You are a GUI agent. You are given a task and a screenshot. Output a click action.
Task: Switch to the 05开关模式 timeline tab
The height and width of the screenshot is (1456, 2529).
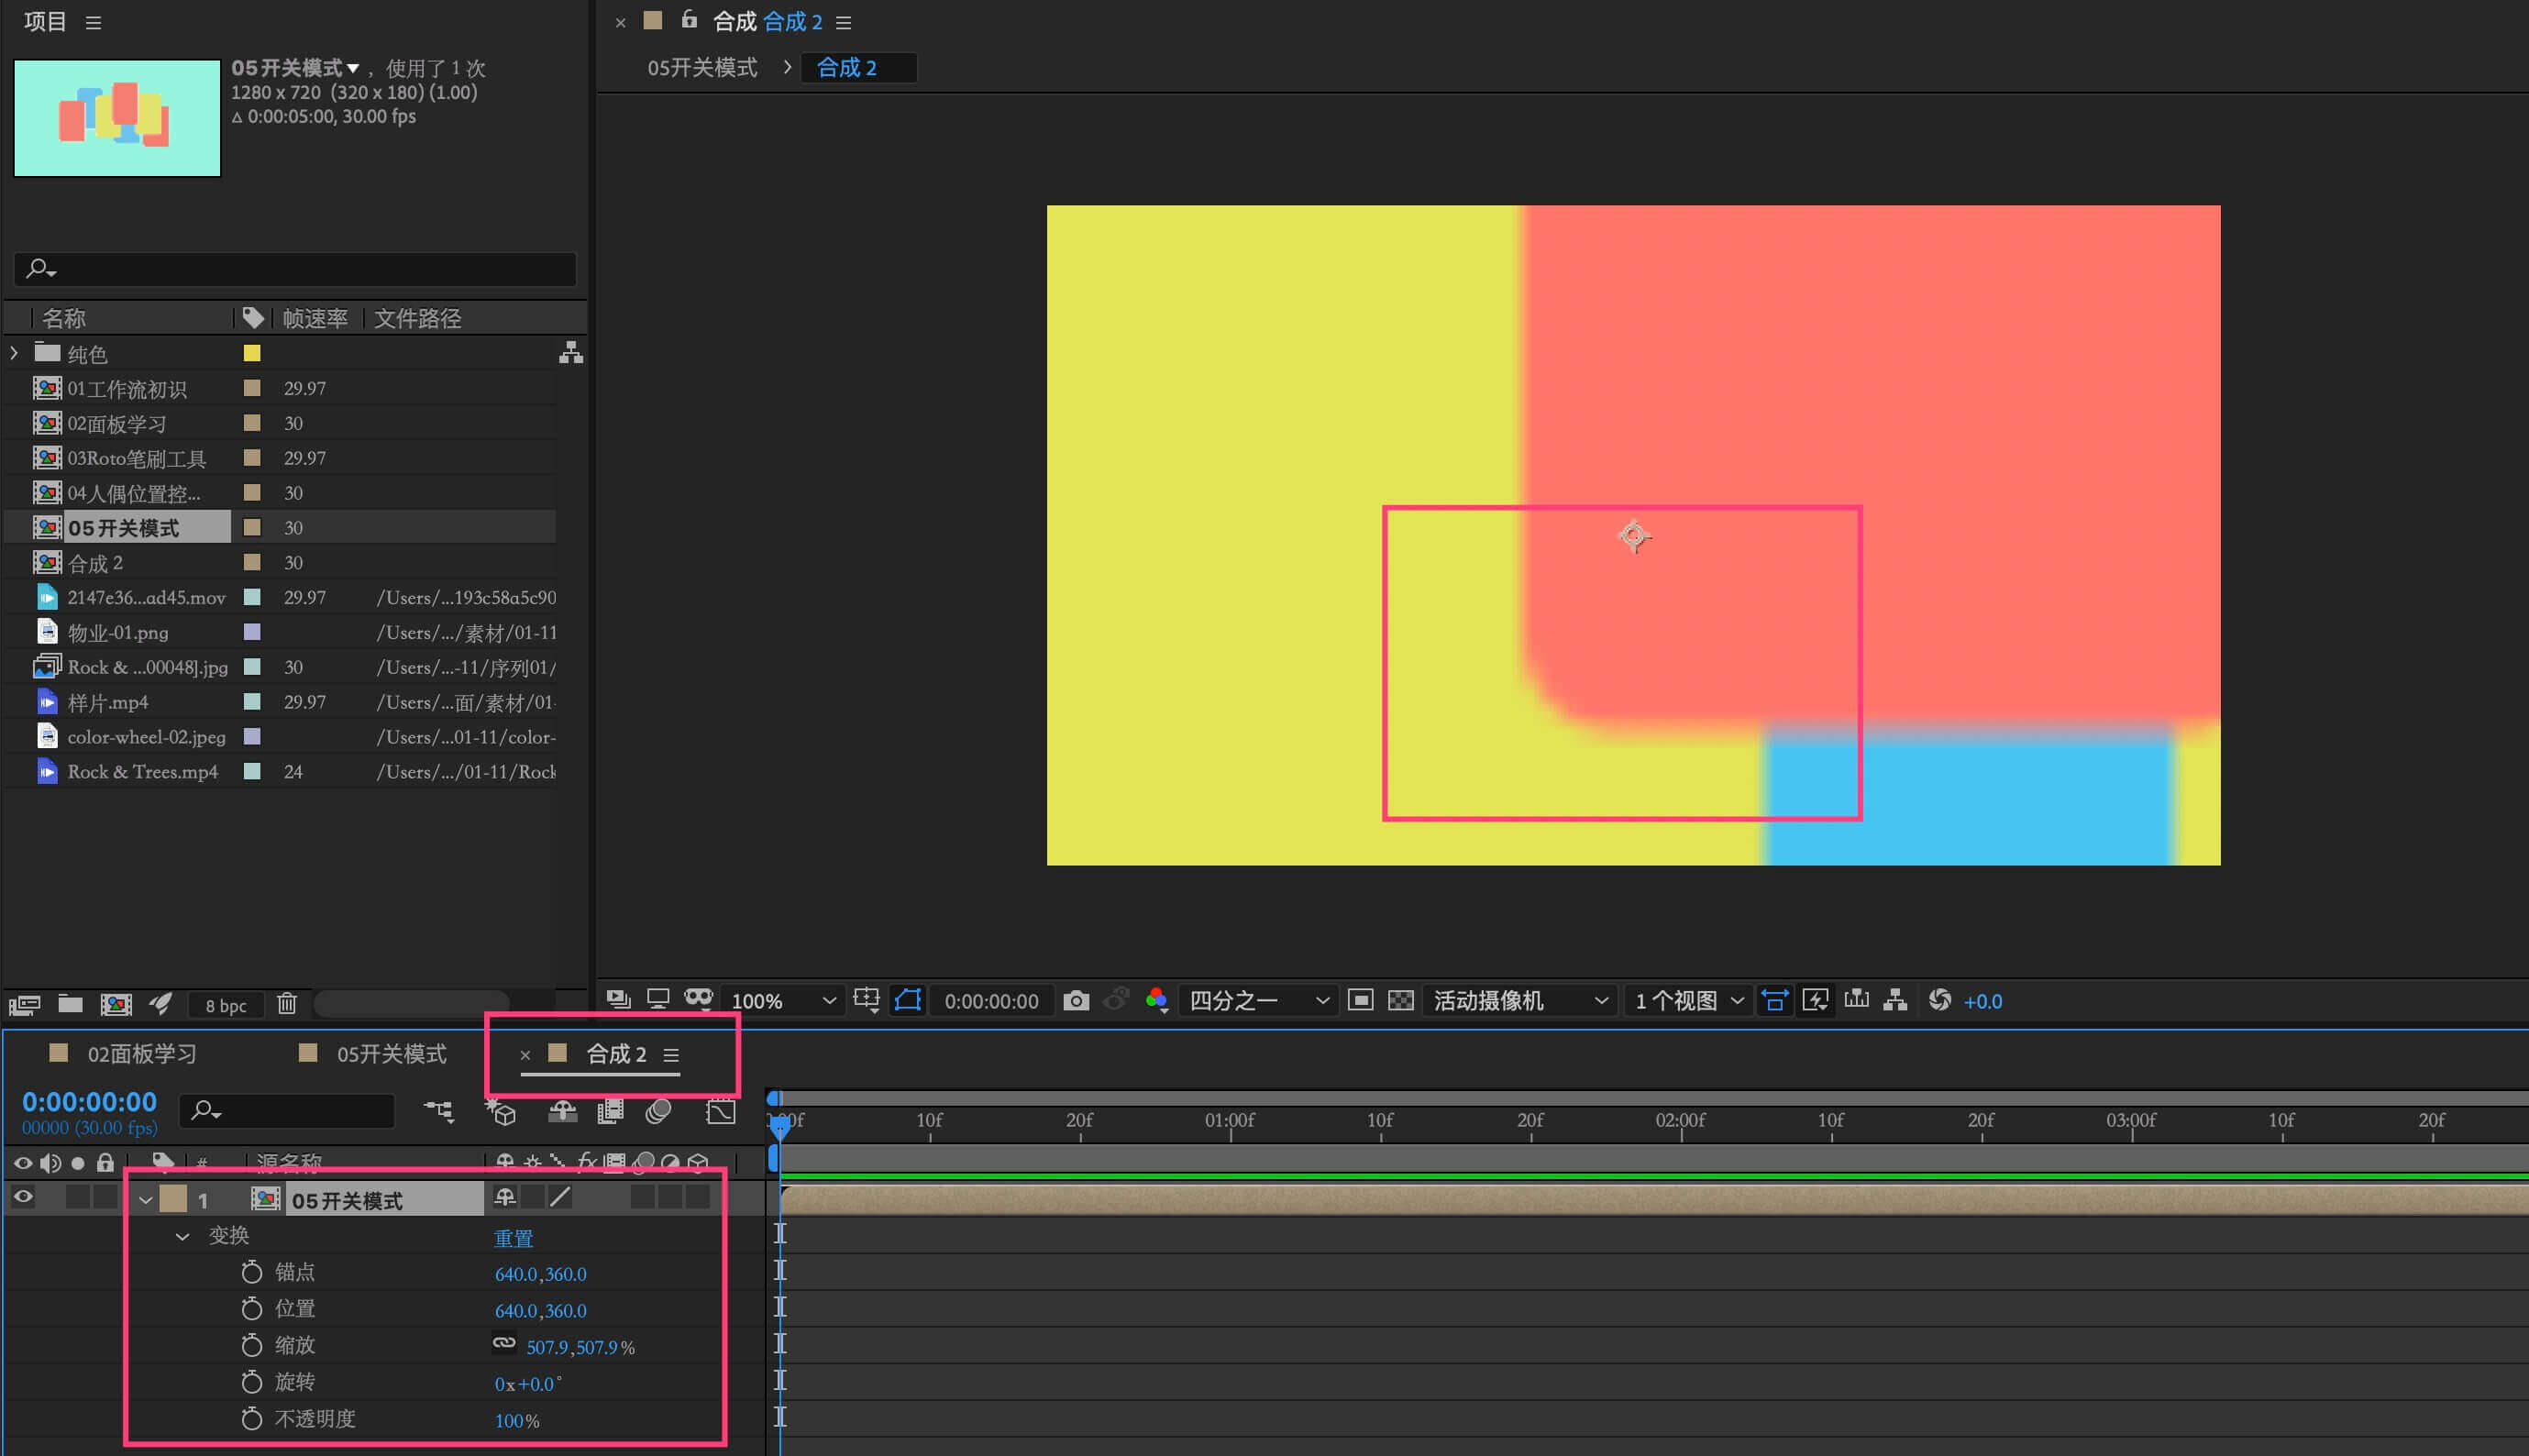(x=391, y=1054)
